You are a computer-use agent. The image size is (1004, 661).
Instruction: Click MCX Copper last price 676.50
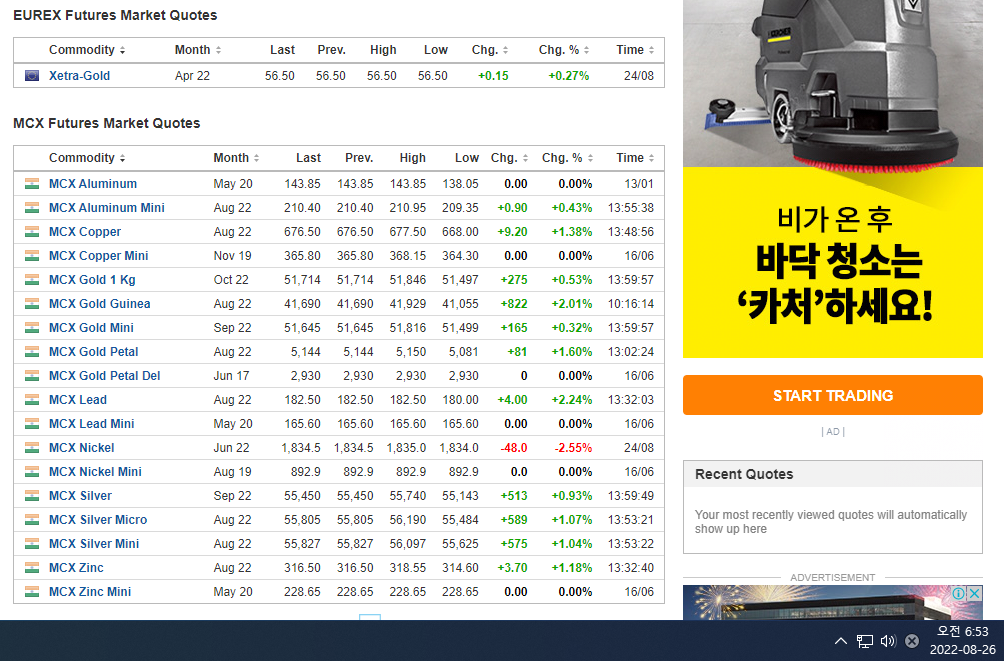[302, 232]
